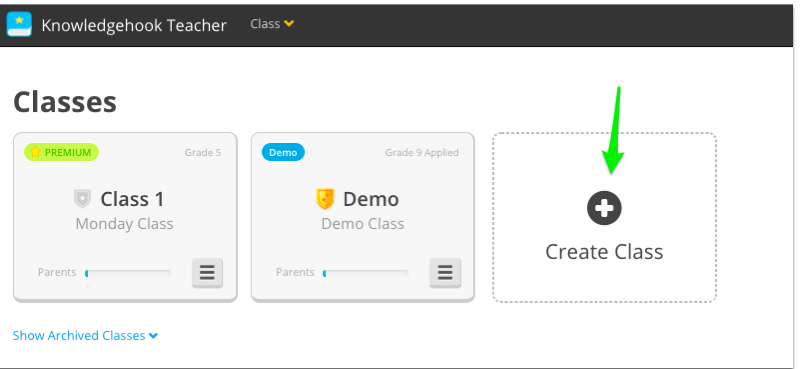Click the Grade 9 Applied label
Screen dimensions: 801x369
coord(422,152)
